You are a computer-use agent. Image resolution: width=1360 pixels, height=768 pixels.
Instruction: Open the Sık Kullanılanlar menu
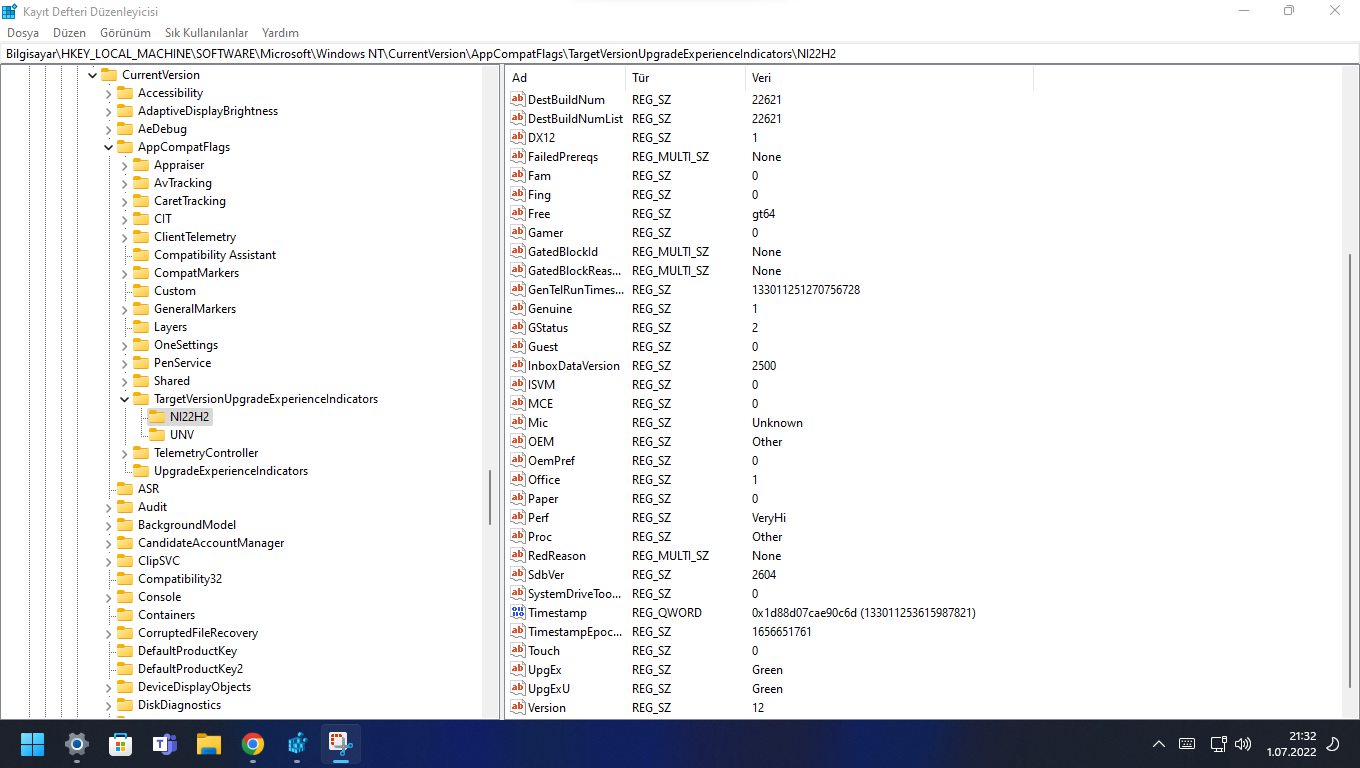[206, 33]
